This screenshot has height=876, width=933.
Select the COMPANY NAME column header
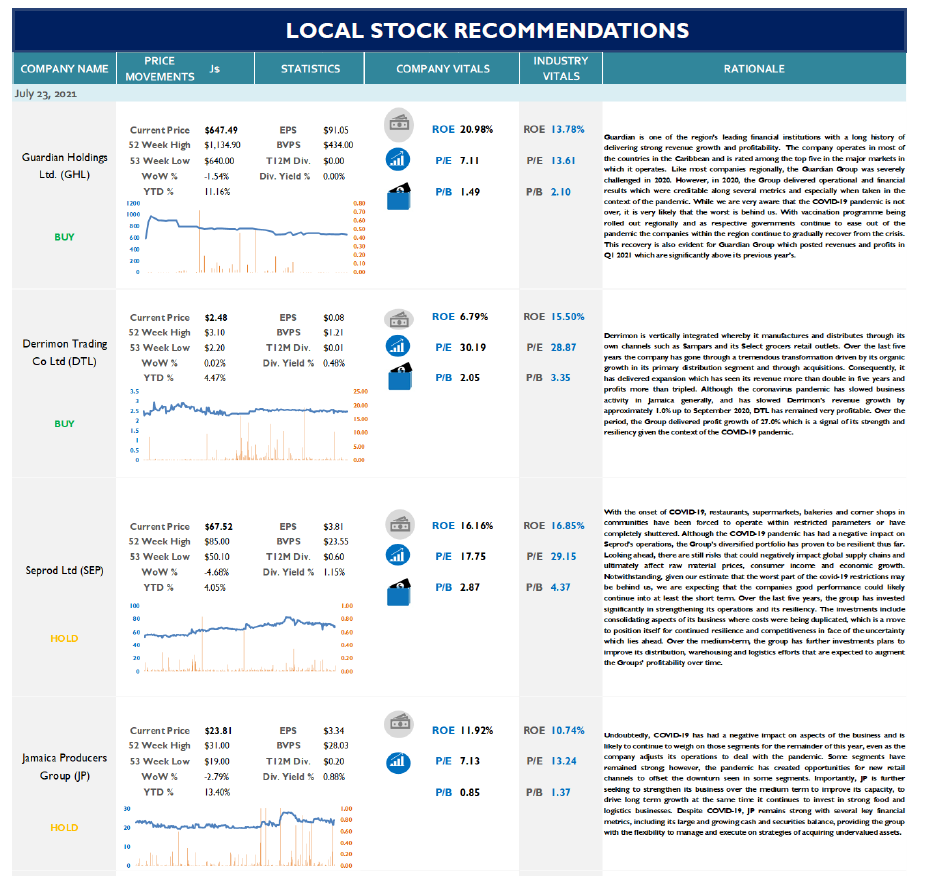[64, 69]
